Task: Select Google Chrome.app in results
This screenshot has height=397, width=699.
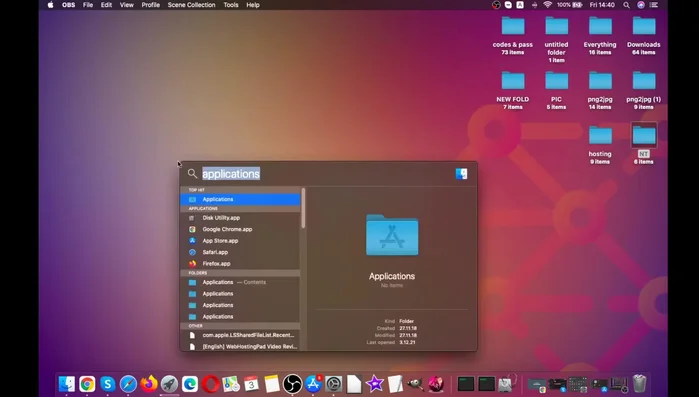Action: click(240, 229)
